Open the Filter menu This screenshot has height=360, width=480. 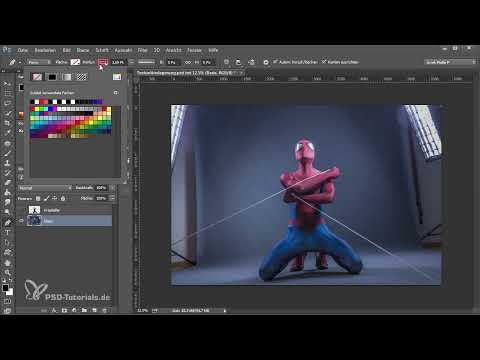[143, 50]
